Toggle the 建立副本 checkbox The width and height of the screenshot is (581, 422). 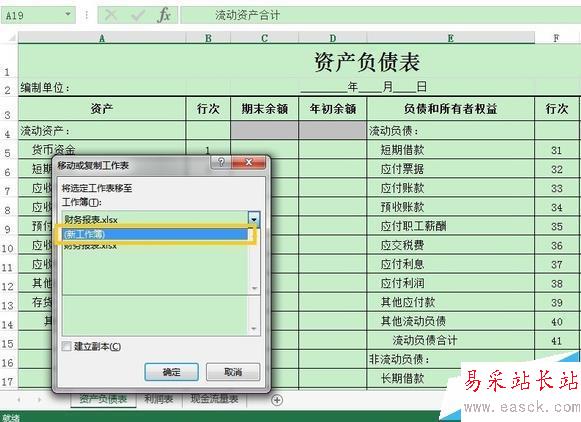pos(67,346)
